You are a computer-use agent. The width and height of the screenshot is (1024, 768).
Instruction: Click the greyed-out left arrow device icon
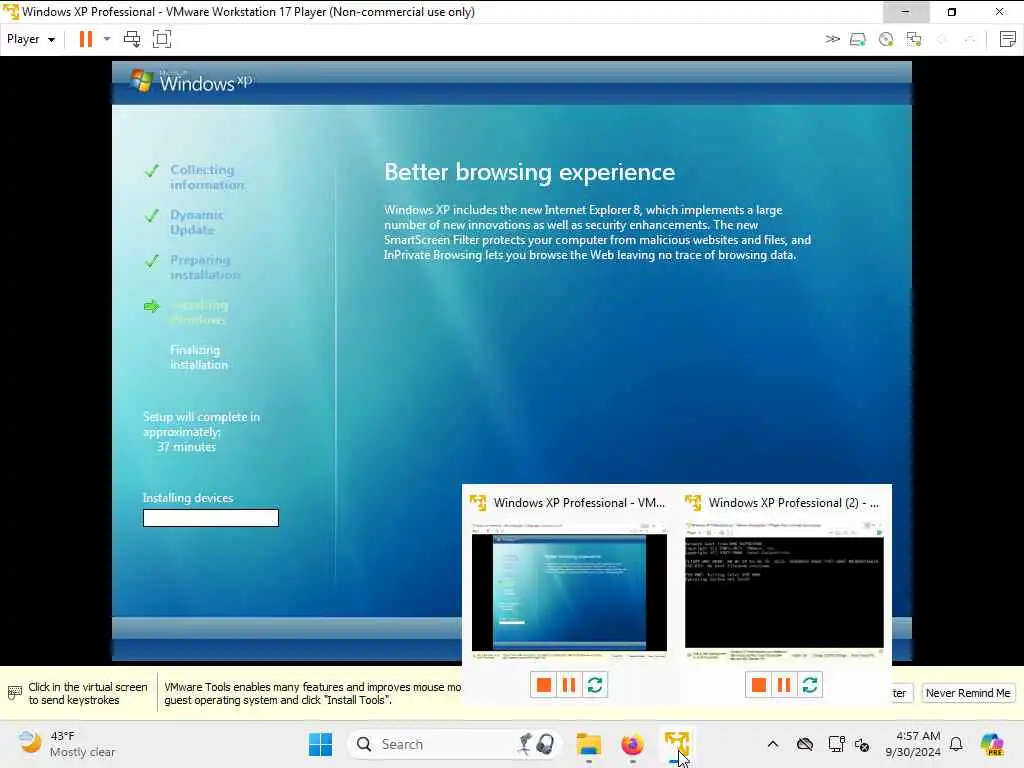pyautogui.click(x=942, y=40)
